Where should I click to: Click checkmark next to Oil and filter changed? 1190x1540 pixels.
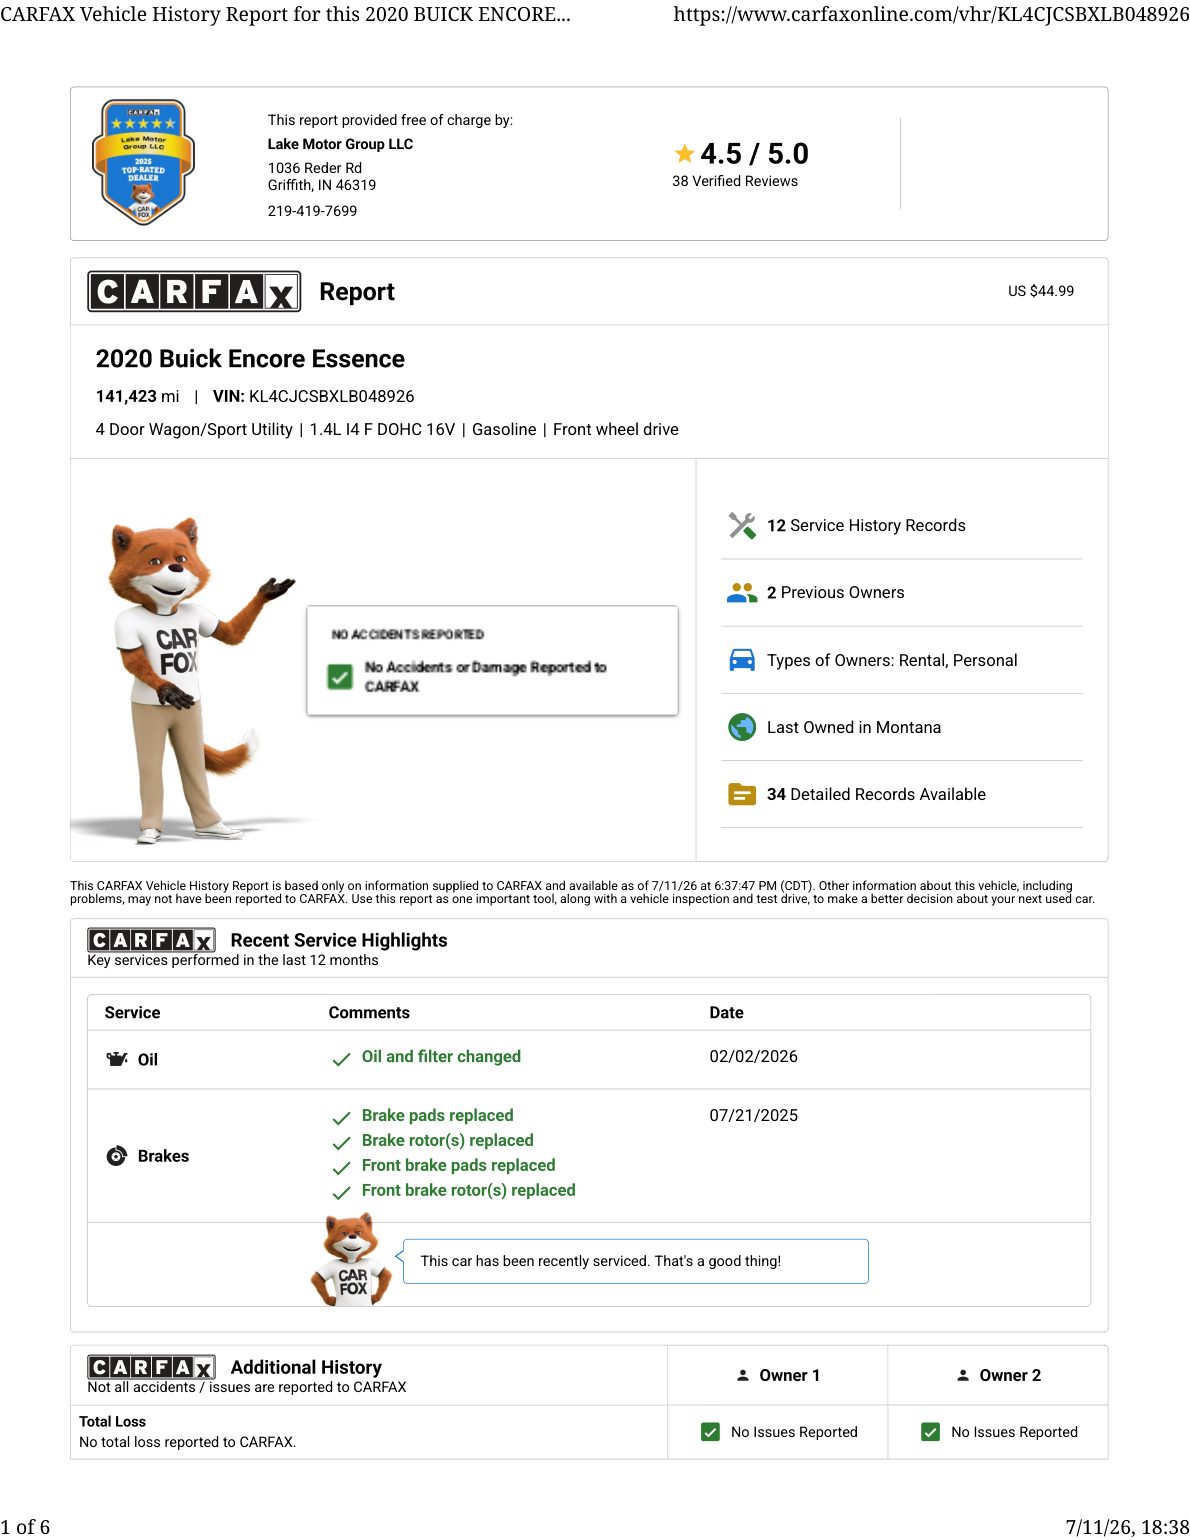point(341,1059)
